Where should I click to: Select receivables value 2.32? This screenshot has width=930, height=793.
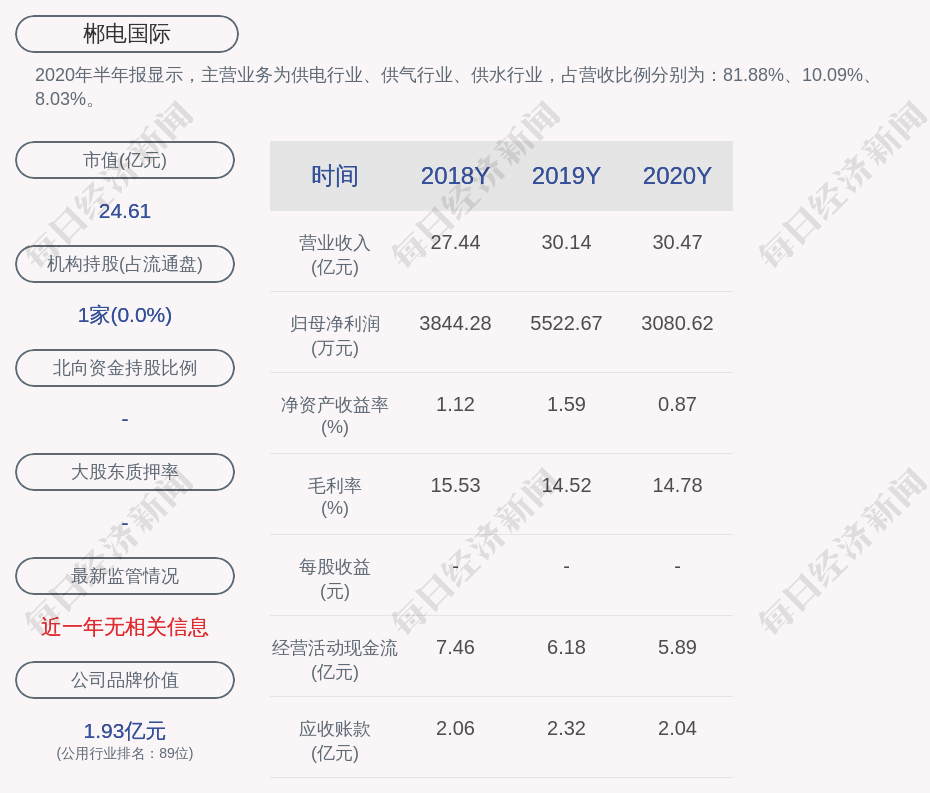click(x=566, y=728)
